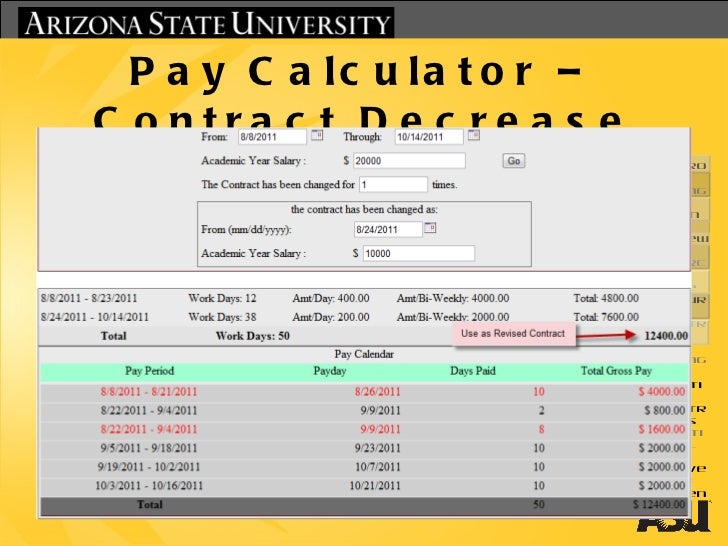Open the calendar picker beside the 8/8/2011 From date

click(x=317, y=135)
